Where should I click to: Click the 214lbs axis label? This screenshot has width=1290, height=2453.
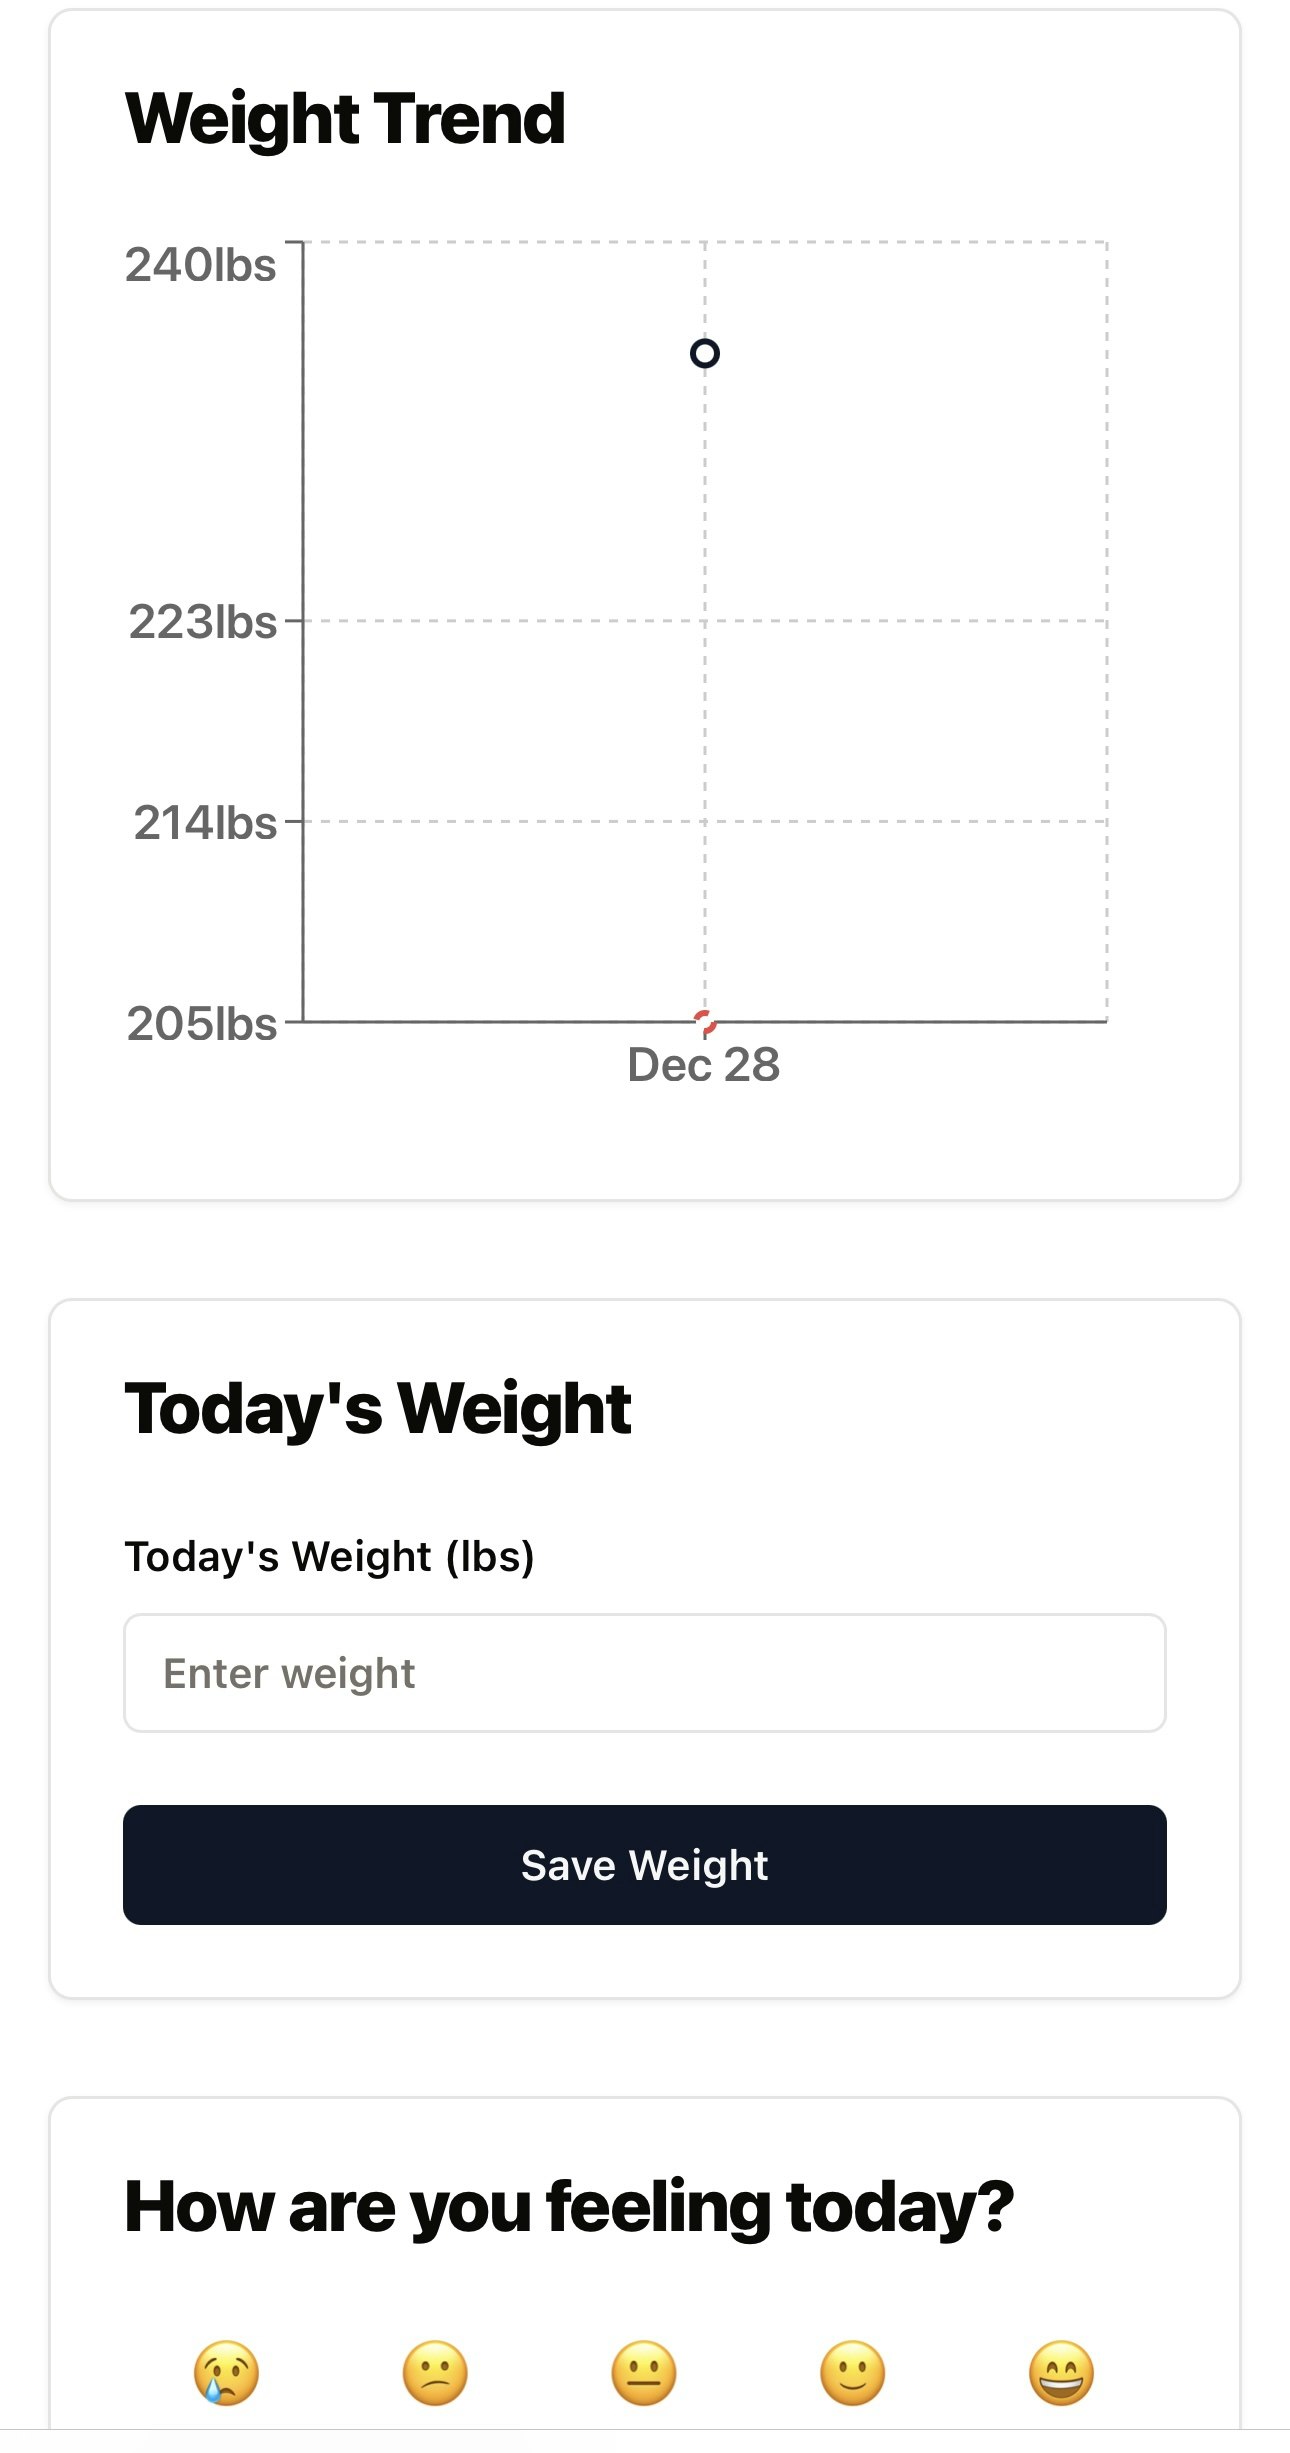206,823
